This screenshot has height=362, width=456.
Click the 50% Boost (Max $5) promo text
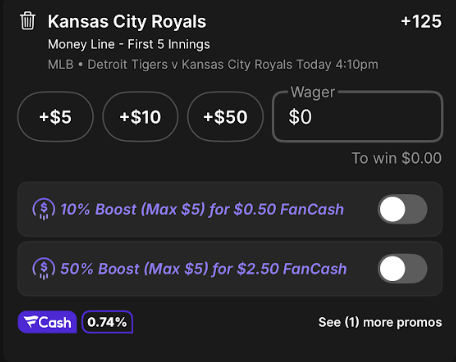tap(203, 269)
